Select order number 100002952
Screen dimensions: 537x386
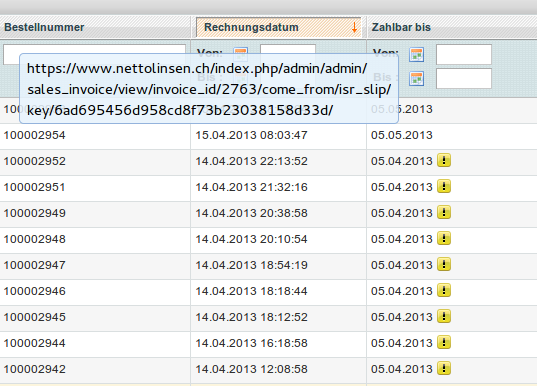[x=34, y=161]
